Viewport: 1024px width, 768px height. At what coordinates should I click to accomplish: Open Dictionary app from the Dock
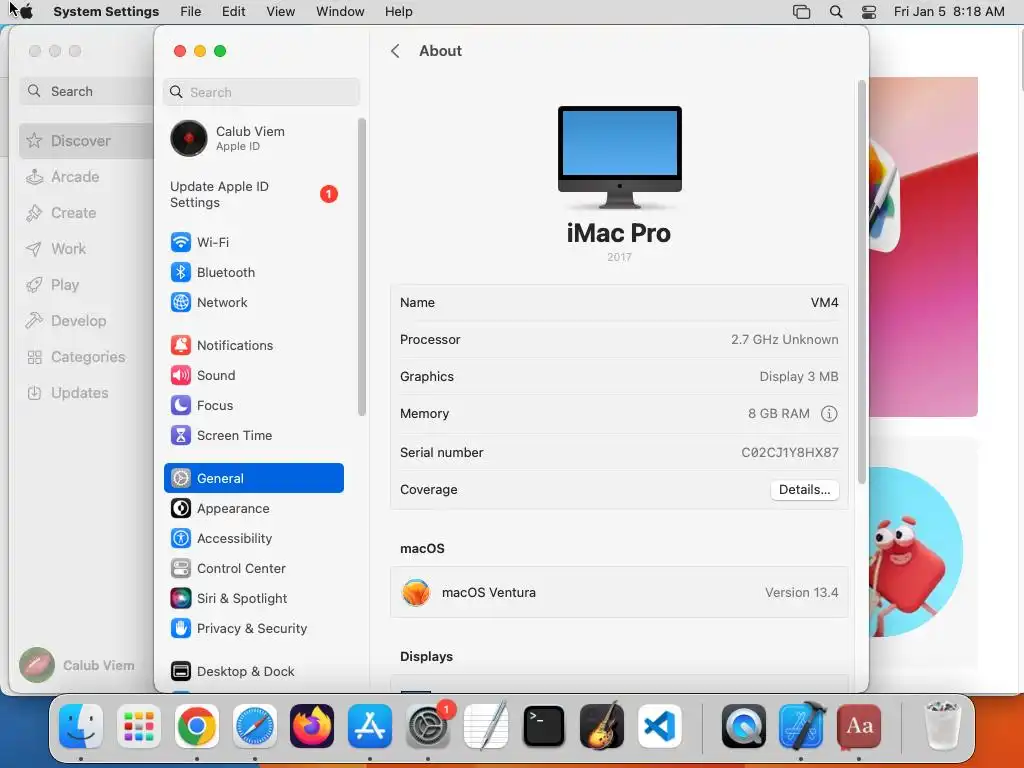[859, 726]
